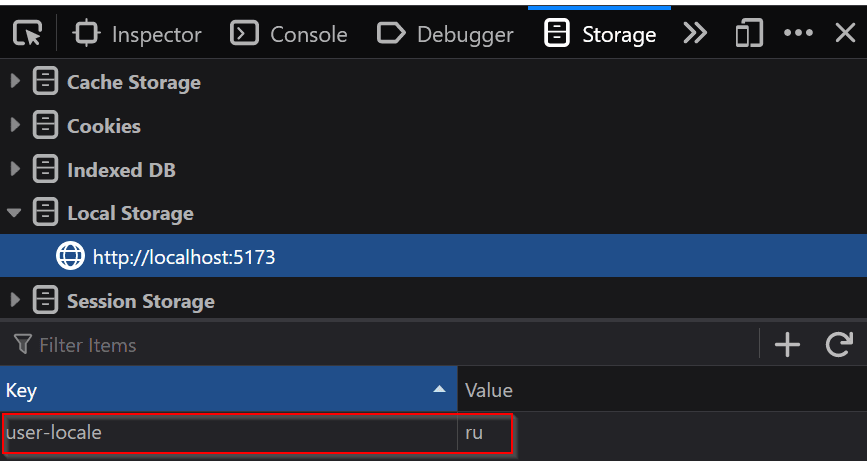This screenshot has height=461, width=867.
Task: Add a new storage item with plus icon
Action: pos(788,345)
